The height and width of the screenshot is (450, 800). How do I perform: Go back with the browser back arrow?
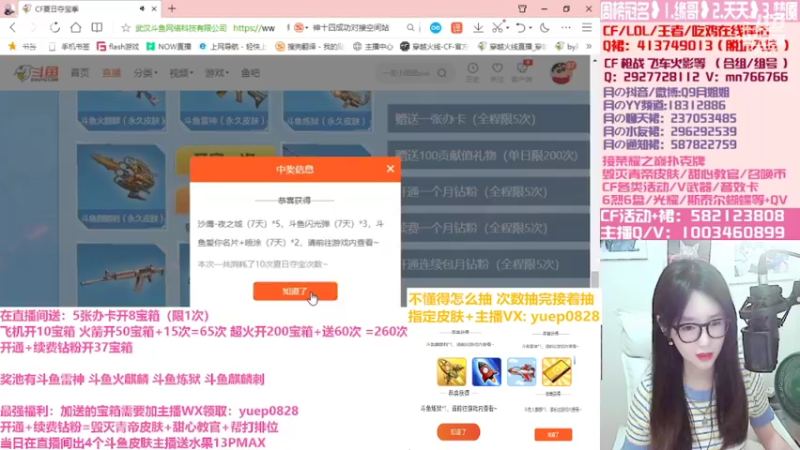click(13, 28)
